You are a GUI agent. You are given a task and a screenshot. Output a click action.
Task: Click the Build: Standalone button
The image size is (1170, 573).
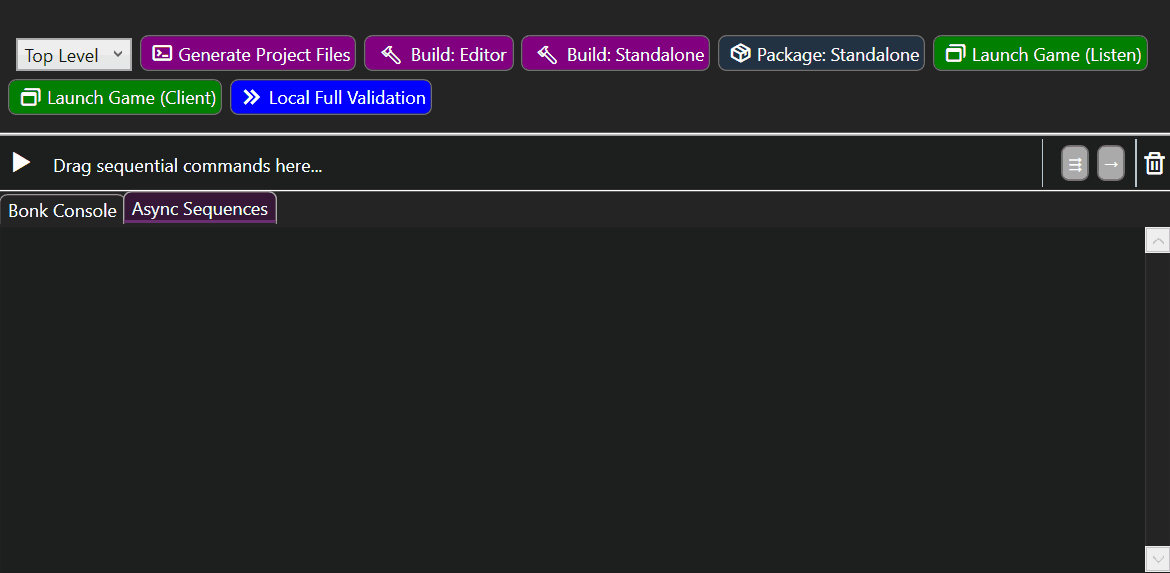pyautogui.click(x=616, y=54)
